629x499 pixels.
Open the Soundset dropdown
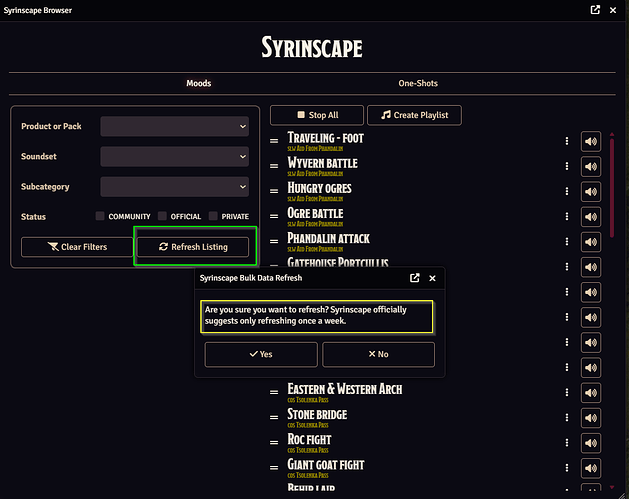click(x=174, y=156)
